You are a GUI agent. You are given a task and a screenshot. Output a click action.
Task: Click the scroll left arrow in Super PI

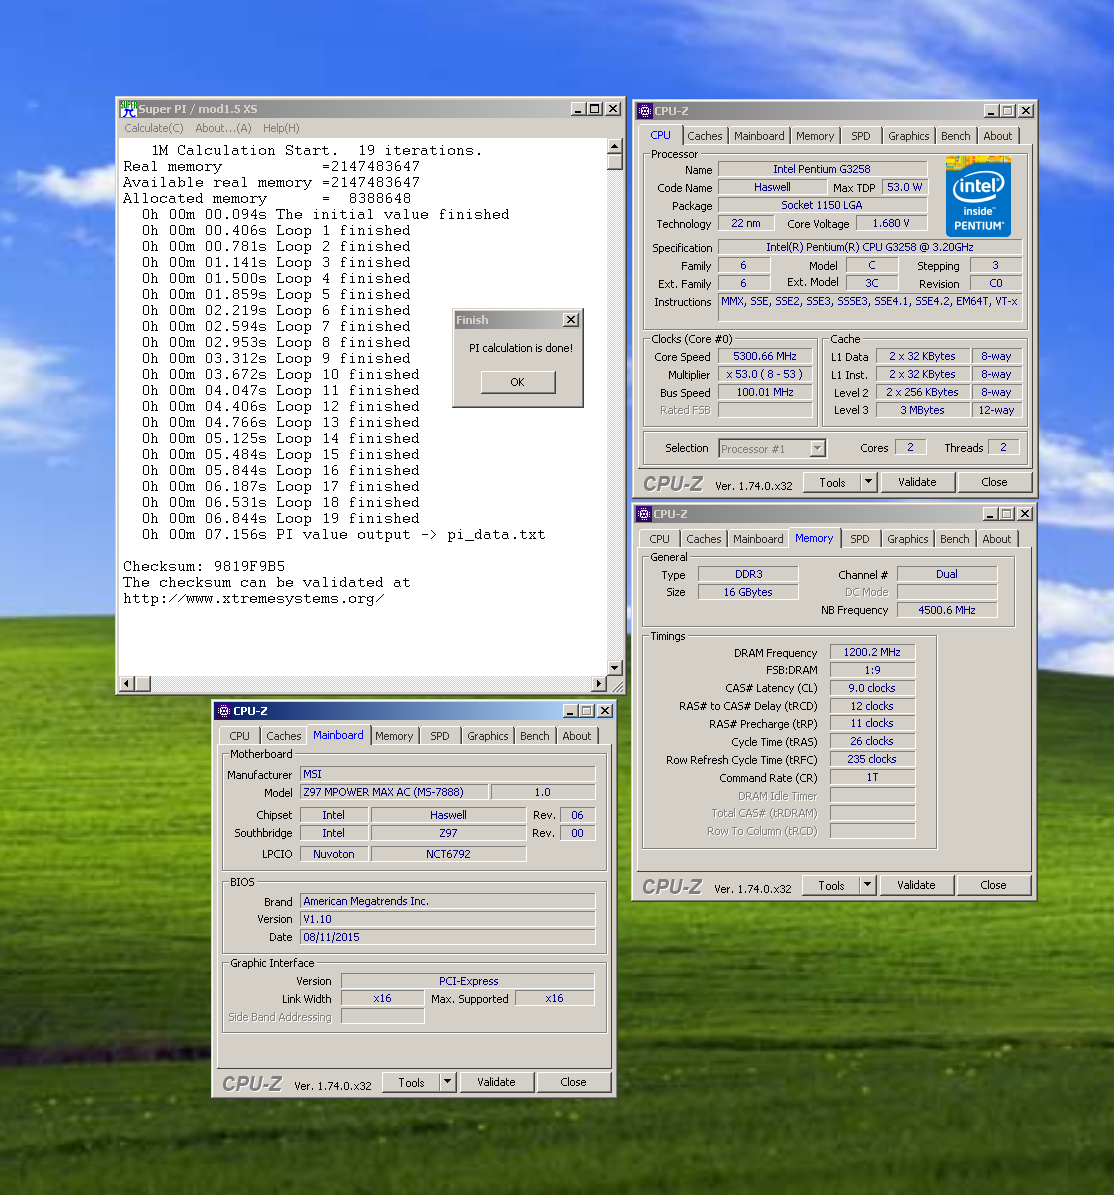click(127, 684)
